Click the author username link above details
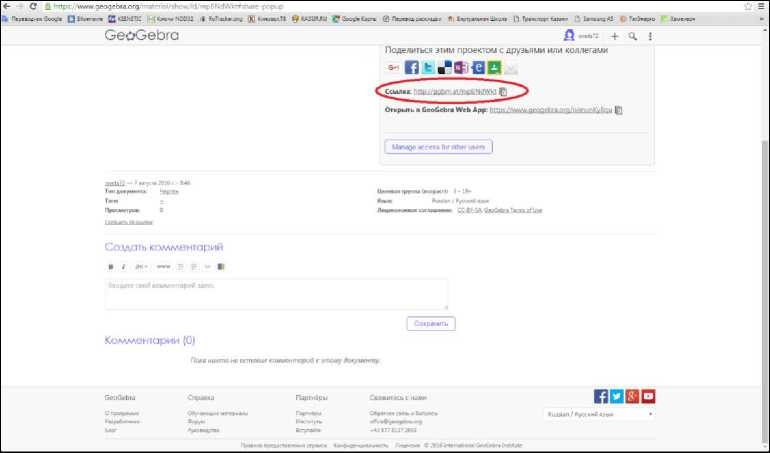 coord(115,183)
